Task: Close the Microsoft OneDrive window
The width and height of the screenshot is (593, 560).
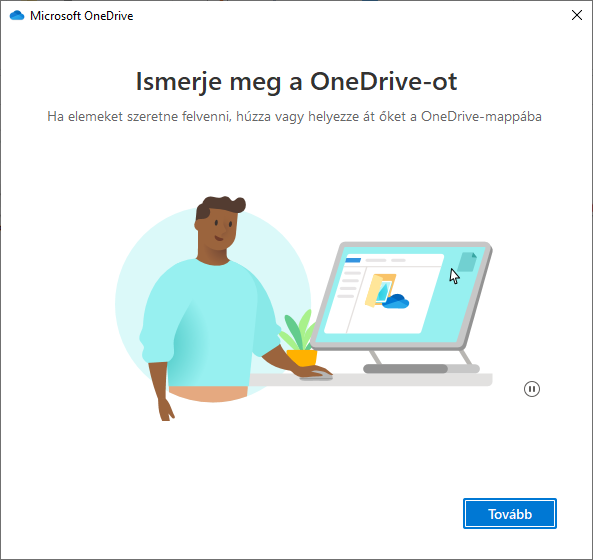Action: [576, 15]
